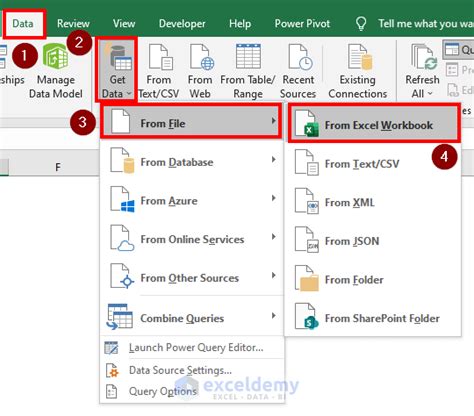The width and height of the screenshot is (474, 416).
Task: Click the Query Options document icon
Action: [x=111, y=391]
